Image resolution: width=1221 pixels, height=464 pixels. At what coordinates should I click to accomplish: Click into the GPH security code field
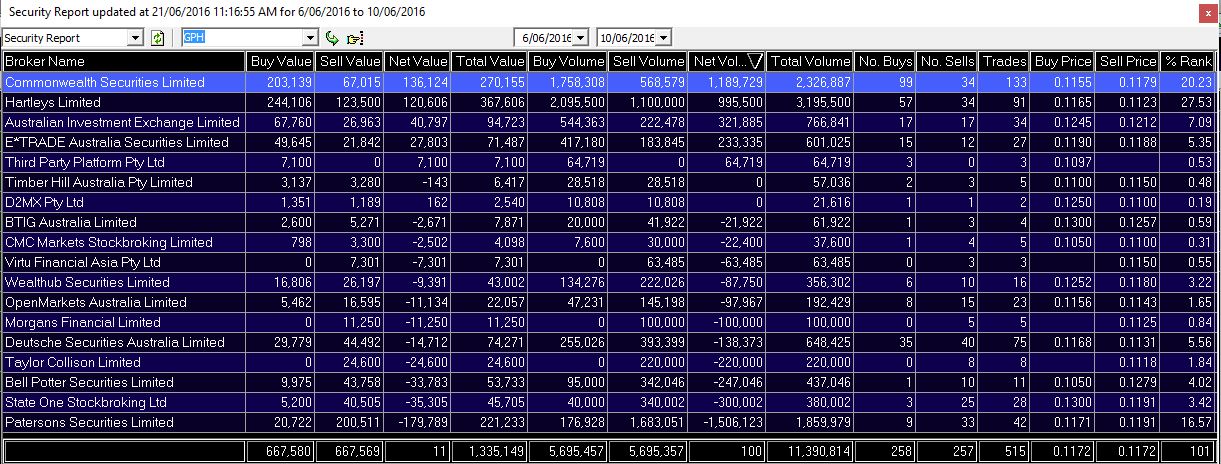(243, 38)
